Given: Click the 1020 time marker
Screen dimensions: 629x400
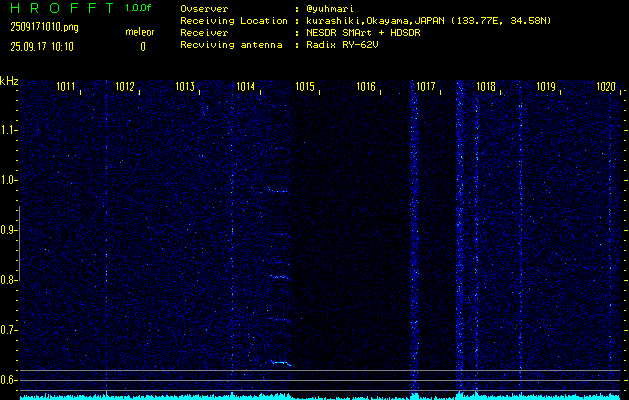Looking at the screenshot, I should click(606, 86).
